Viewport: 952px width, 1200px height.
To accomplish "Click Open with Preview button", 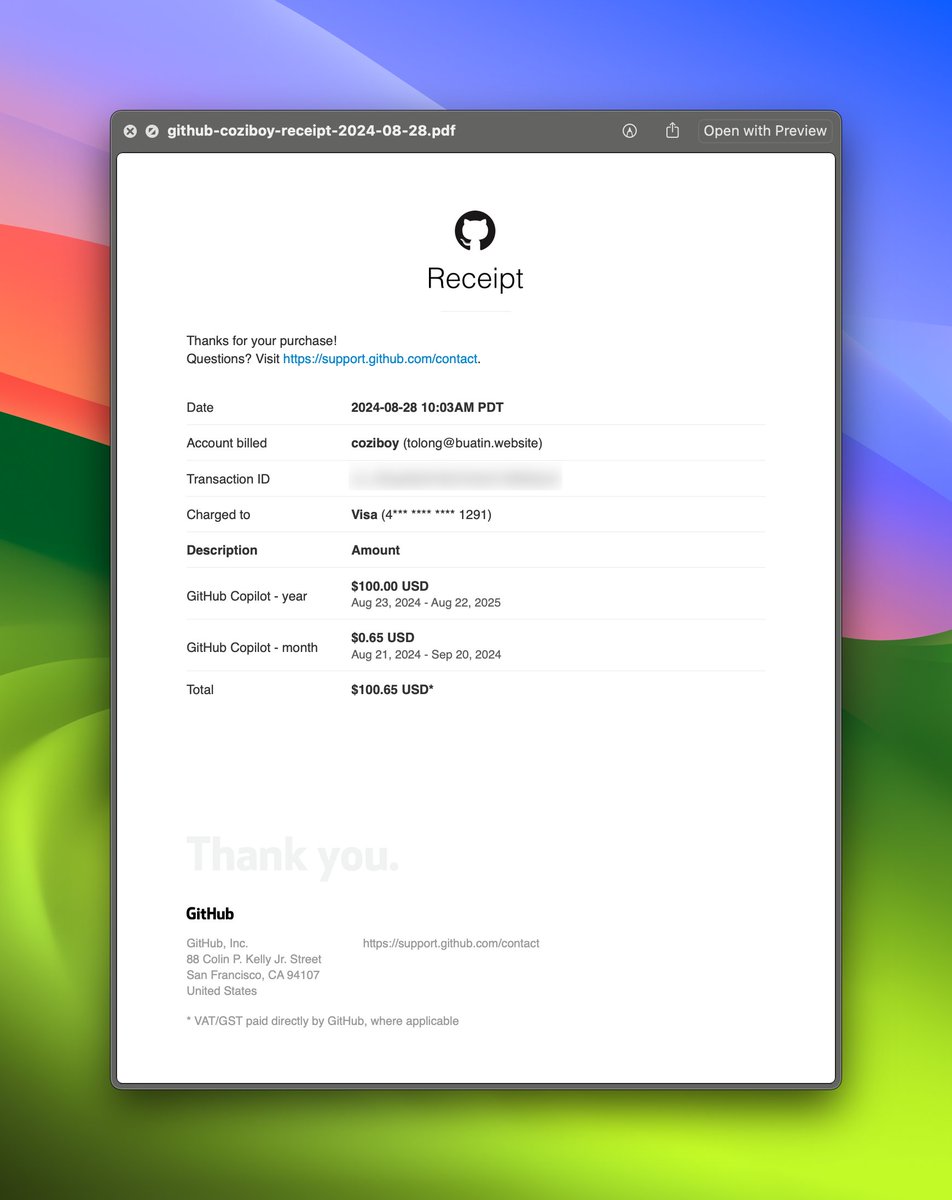I will (x=765, y=131).
